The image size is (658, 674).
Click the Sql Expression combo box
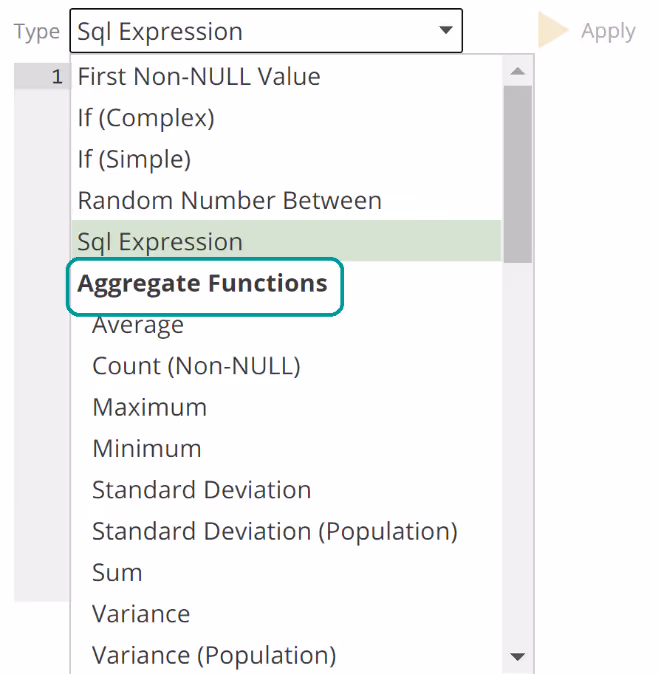250,31
